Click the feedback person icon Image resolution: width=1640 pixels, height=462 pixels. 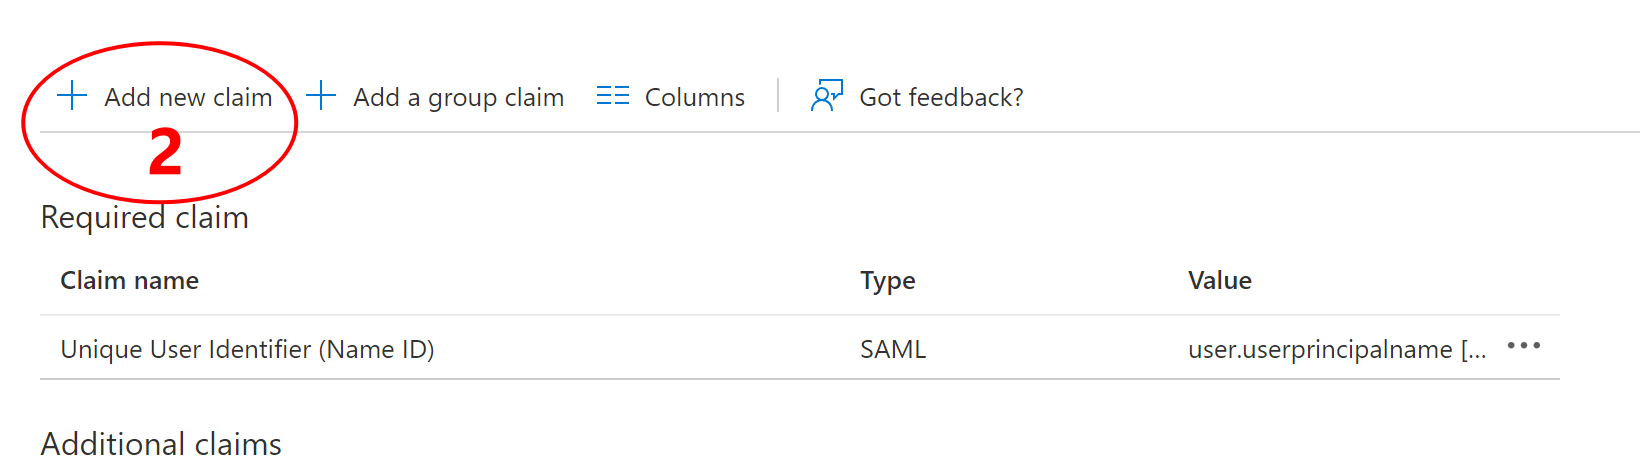826,96
